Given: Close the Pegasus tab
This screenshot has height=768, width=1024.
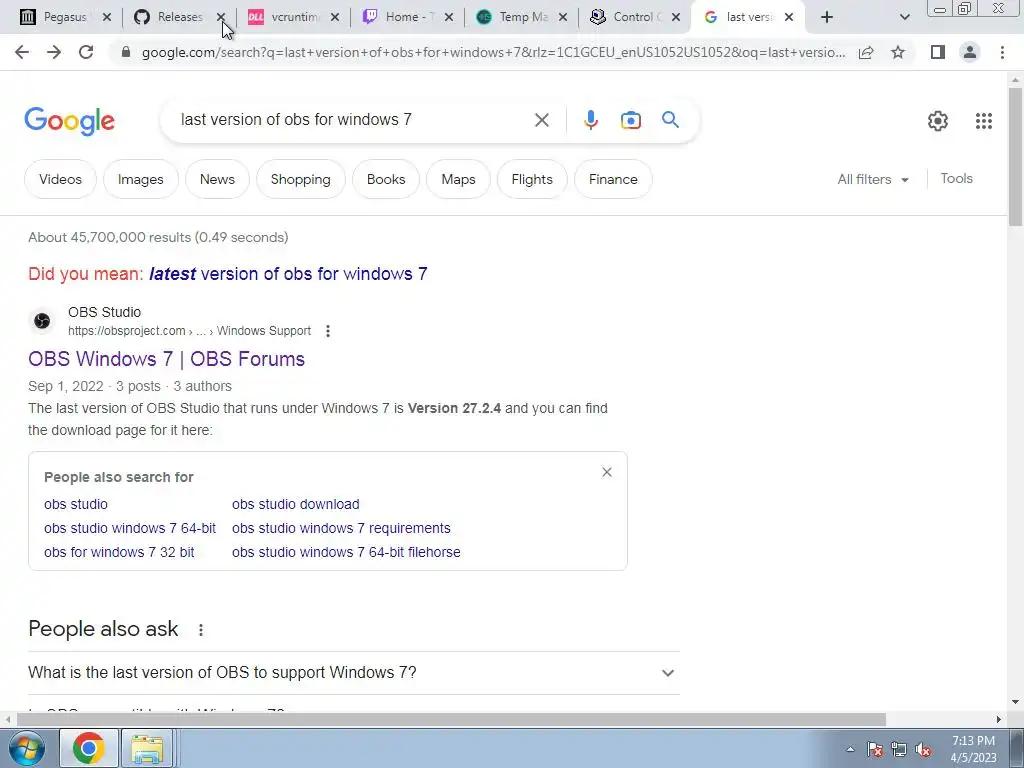Looking at the screenshot, I should (107, 17).
